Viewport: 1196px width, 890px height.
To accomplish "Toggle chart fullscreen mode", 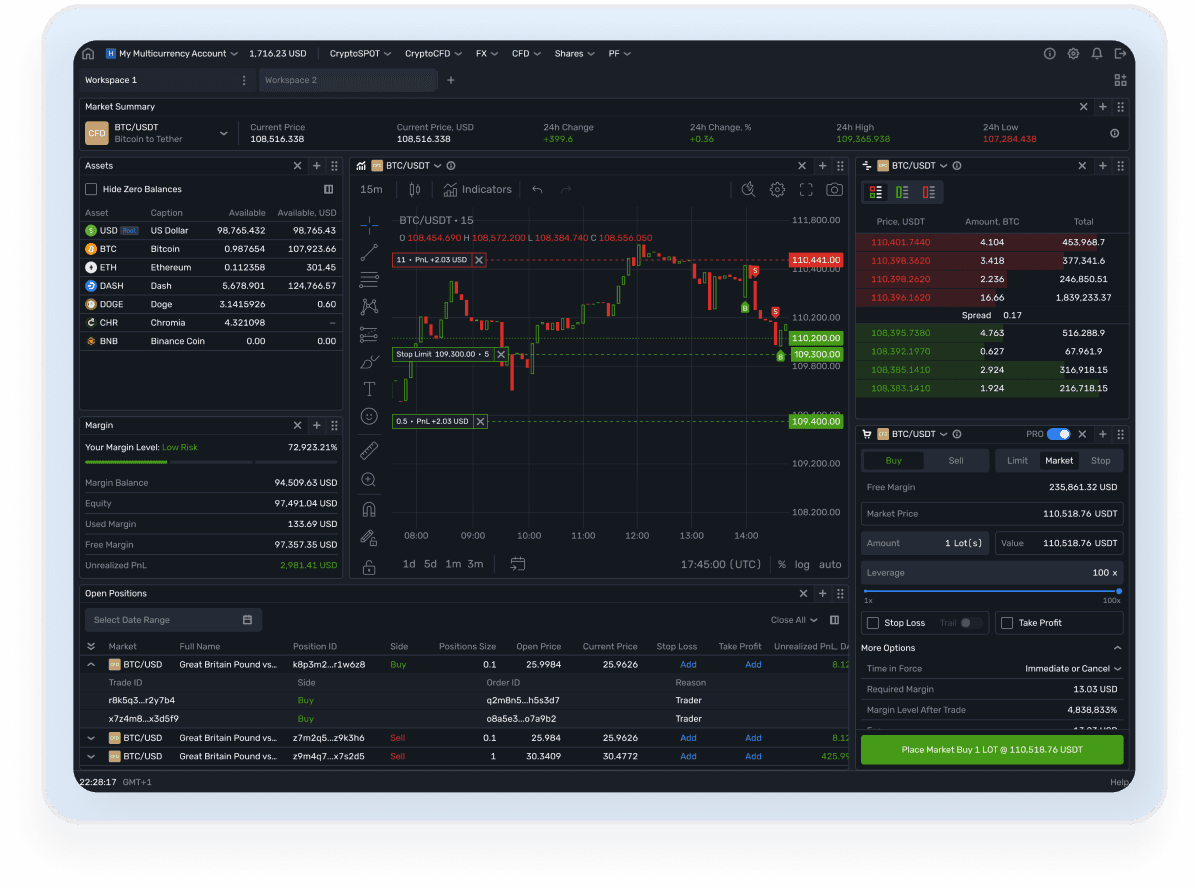I will pos(806,189).
